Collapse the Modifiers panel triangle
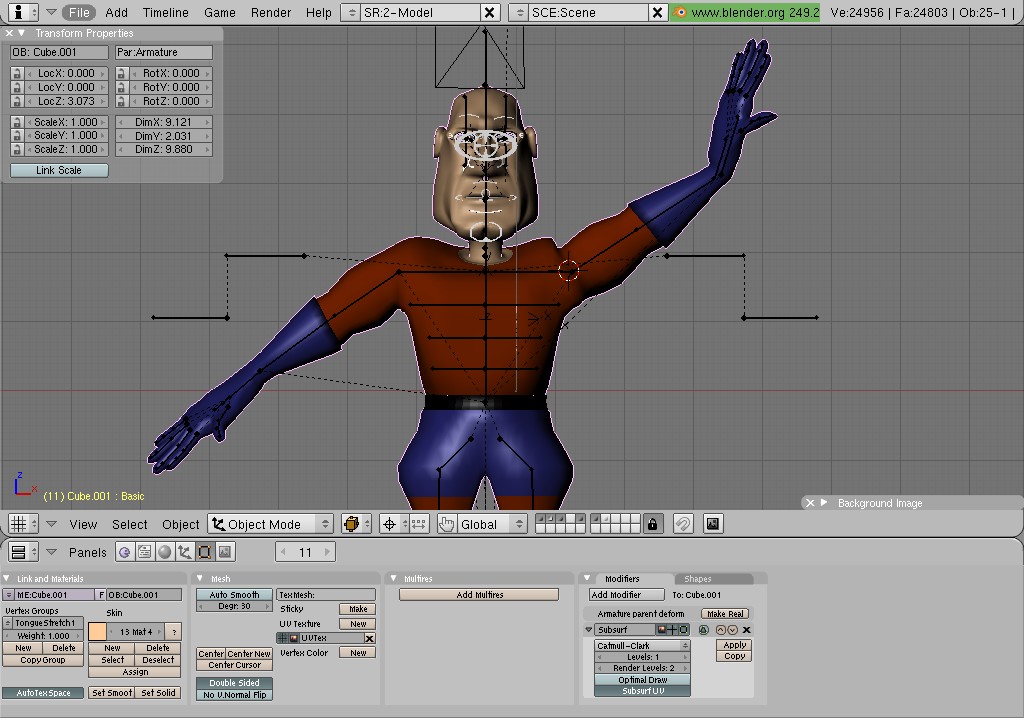 click(x=587, y=578)
